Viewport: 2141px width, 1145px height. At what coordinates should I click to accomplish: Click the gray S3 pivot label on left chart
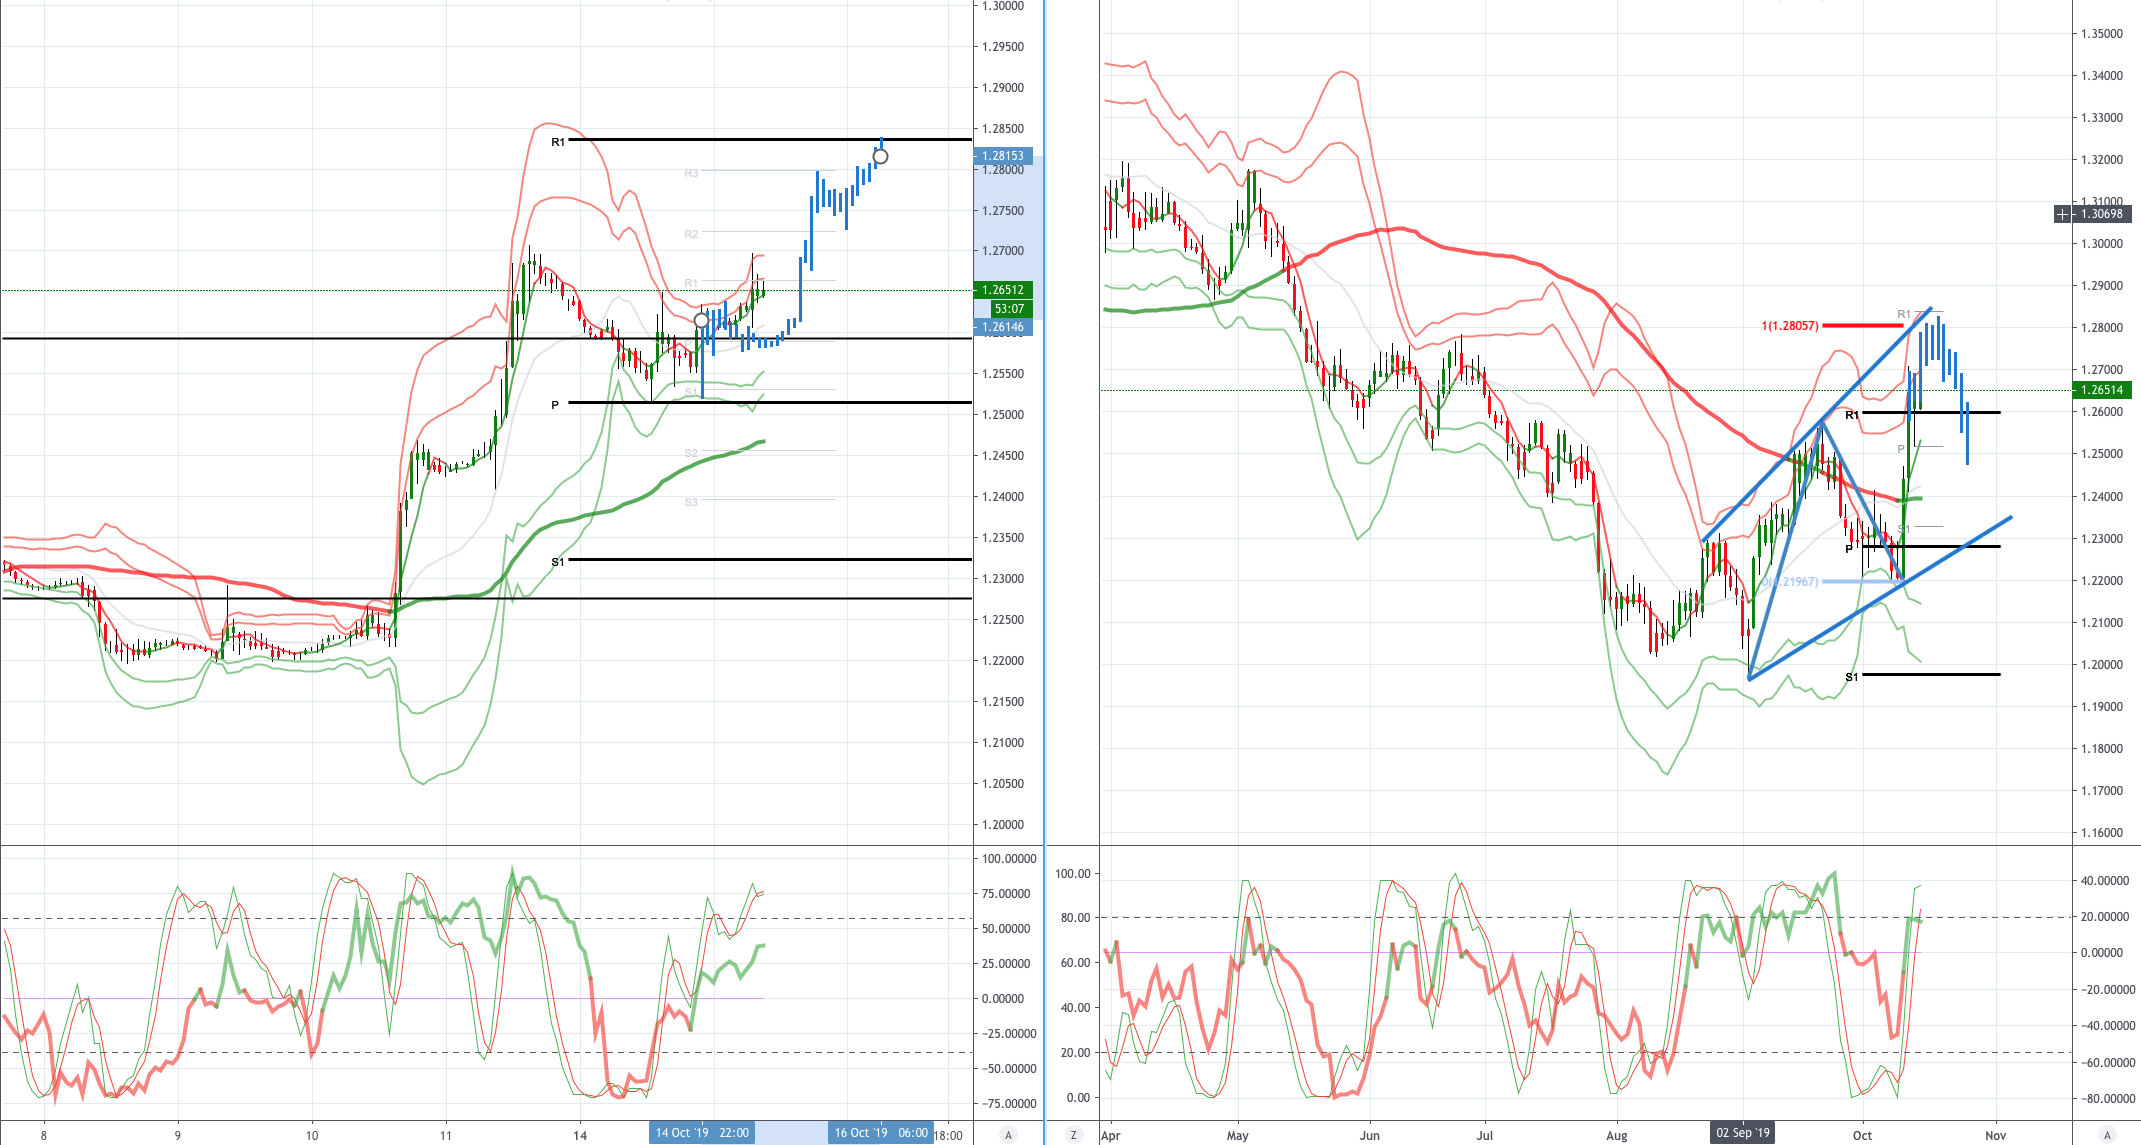[x=691, y=502]
